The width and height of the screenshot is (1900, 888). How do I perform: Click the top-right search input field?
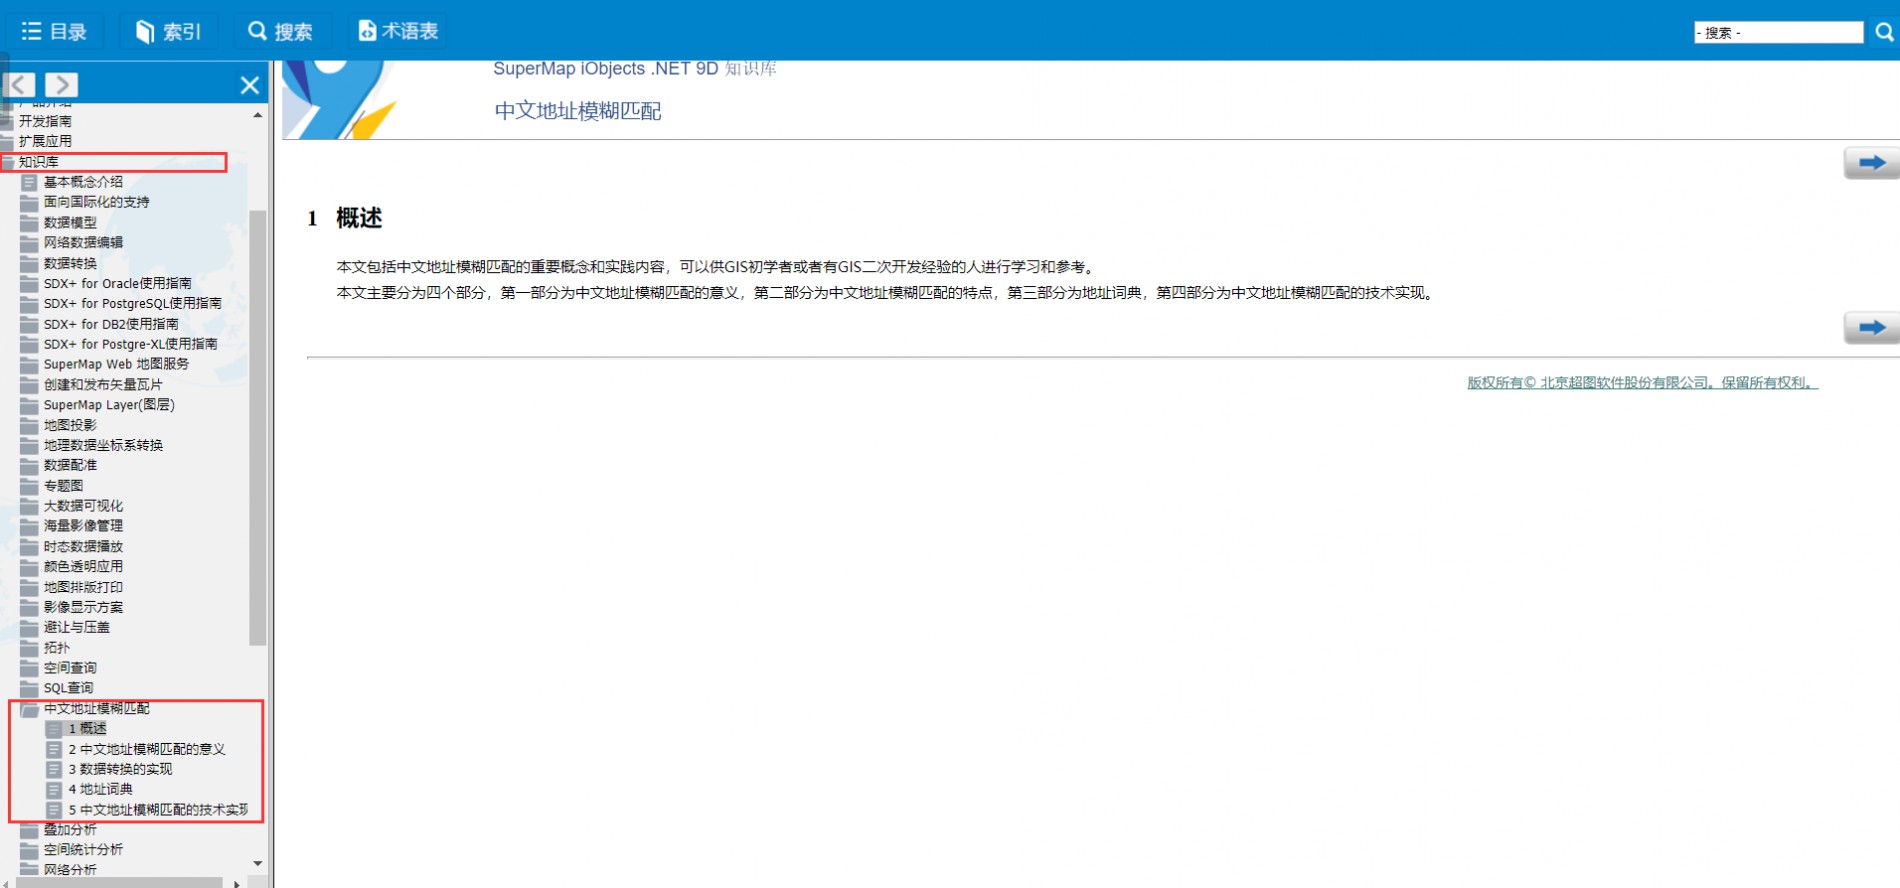(1778, 33)
